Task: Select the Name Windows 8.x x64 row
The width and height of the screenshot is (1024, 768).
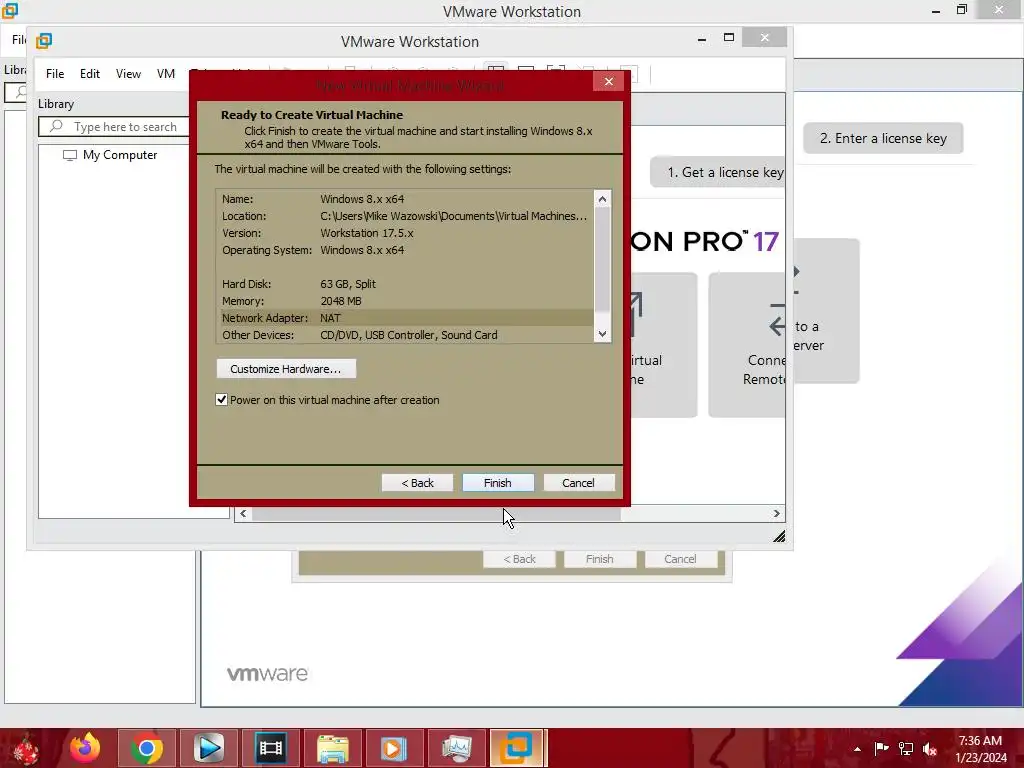Action: pyautogui.click(x=406, y=199)
